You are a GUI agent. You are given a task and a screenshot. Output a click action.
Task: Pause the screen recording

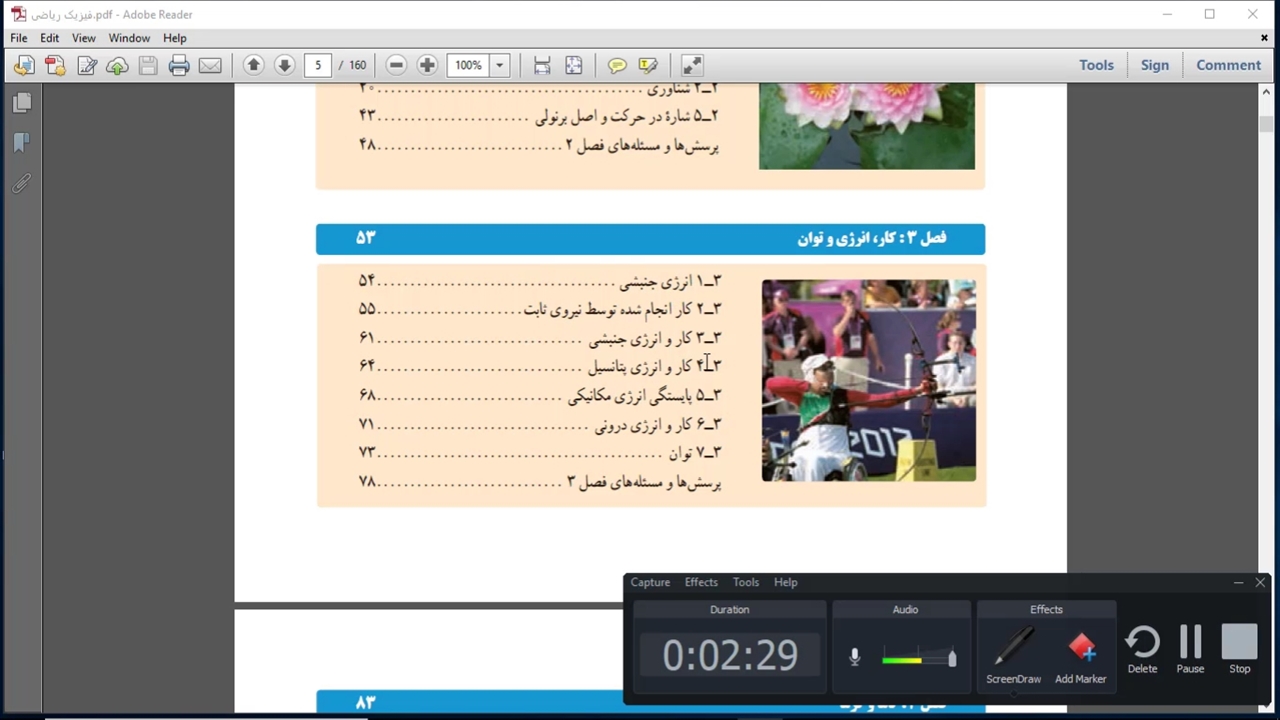click(x=1190, y=649)
